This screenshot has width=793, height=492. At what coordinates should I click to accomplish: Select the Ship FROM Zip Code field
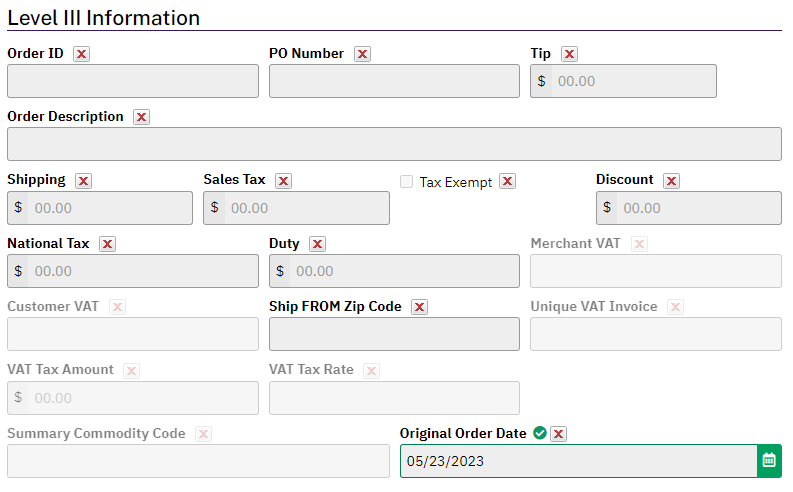click(x=394, y=334)
